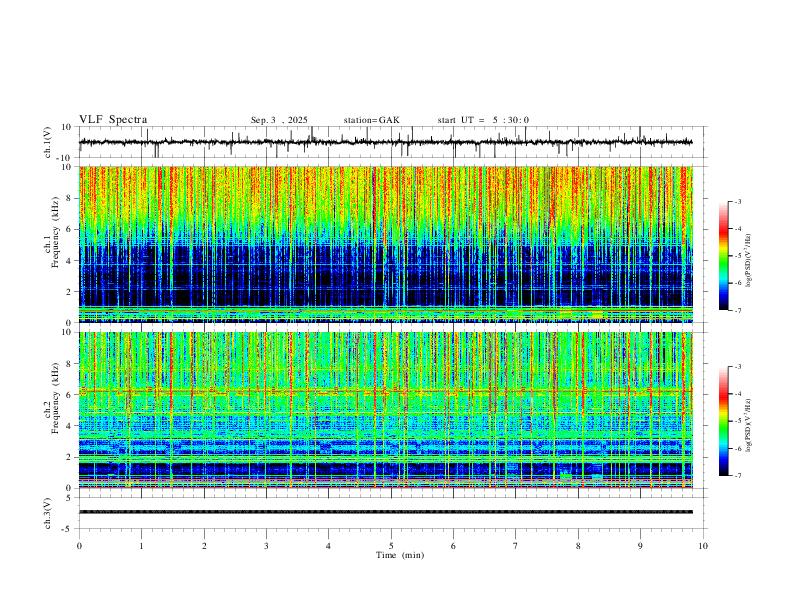Click the "9" tick on the Time axis
This screenshot has height=612, width=792.
[x=640, y=546]
